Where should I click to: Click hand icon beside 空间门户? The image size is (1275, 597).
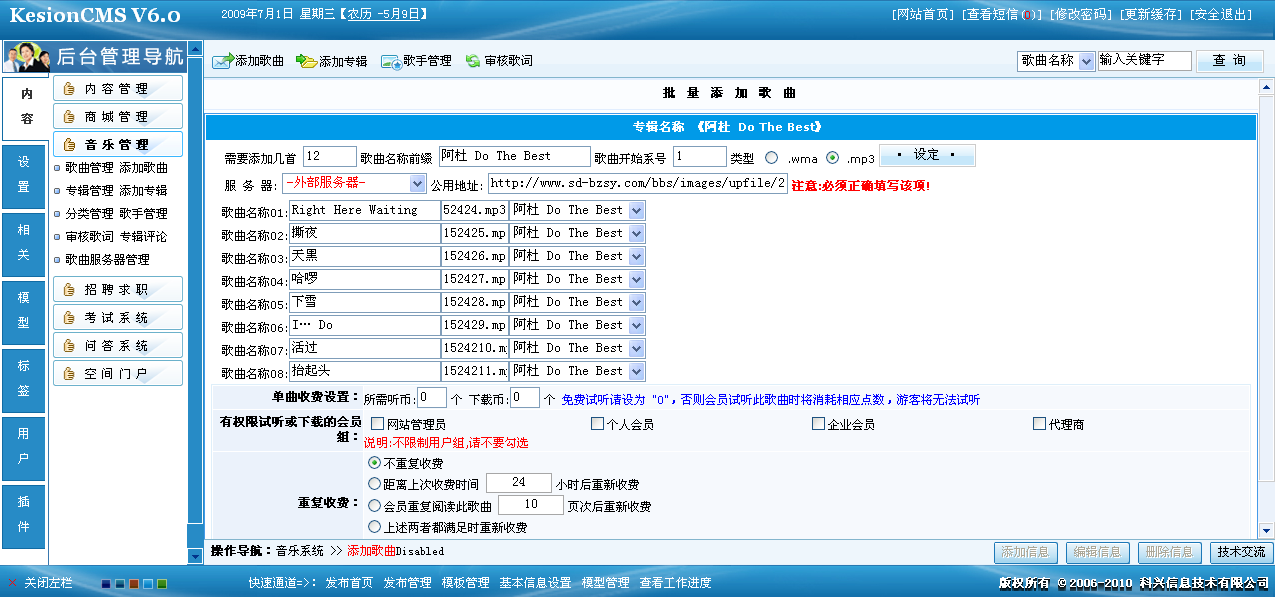pyautogui.click(x=69, y=374)
